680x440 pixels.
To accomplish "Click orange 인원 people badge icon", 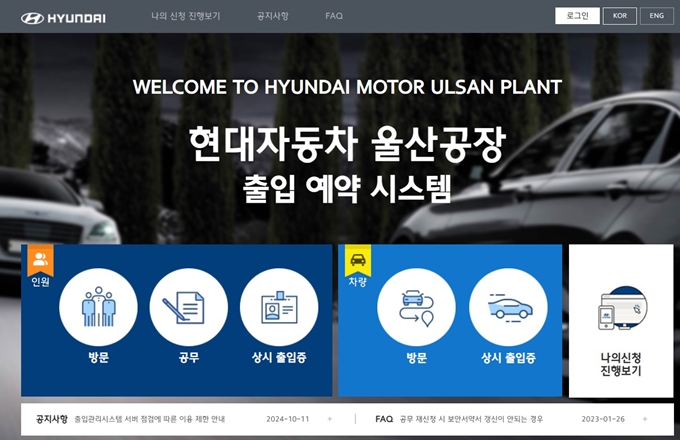I will click(x=40, y=259).
